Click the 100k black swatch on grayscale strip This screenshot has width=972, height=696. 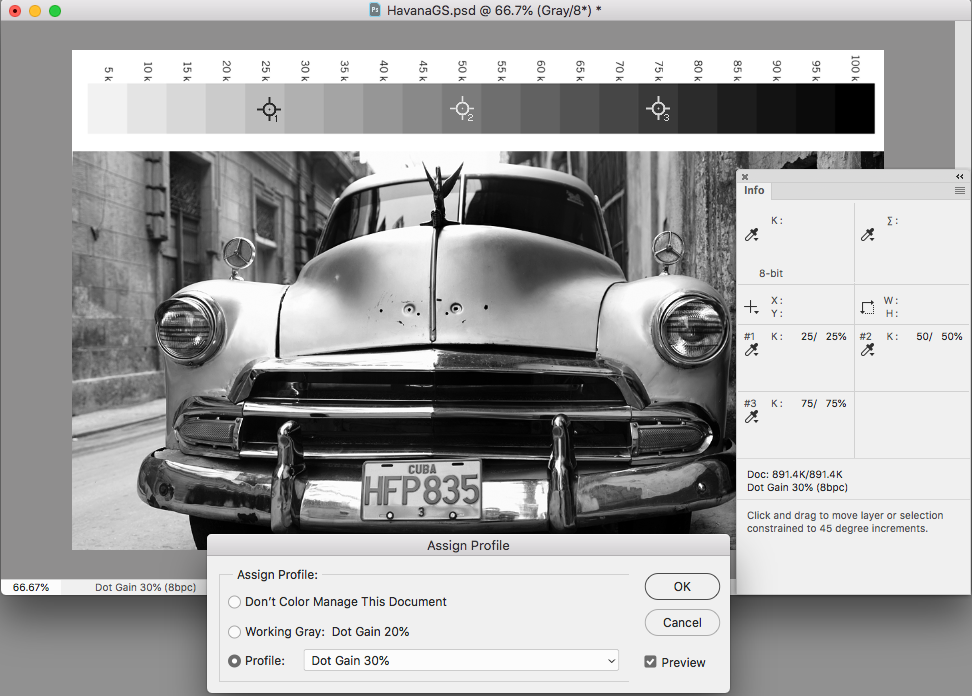click(x=855, y=108)
